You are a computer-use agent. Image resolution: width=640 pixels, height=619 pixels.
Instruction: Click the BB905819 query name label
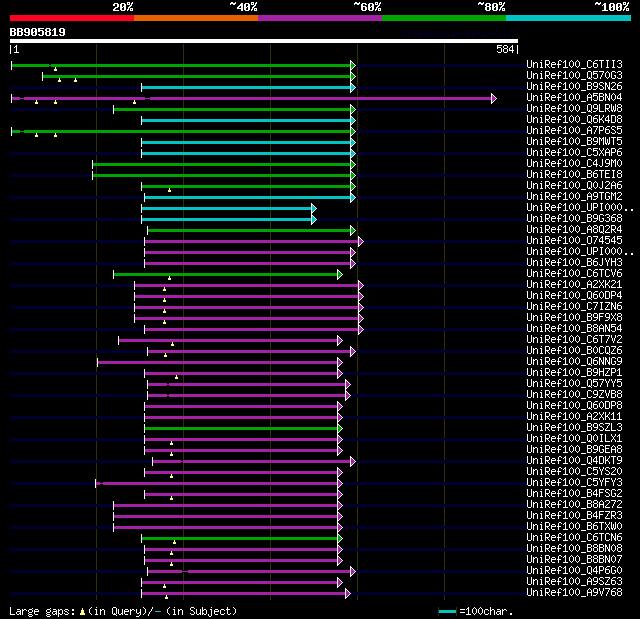(x=37, y=32)
